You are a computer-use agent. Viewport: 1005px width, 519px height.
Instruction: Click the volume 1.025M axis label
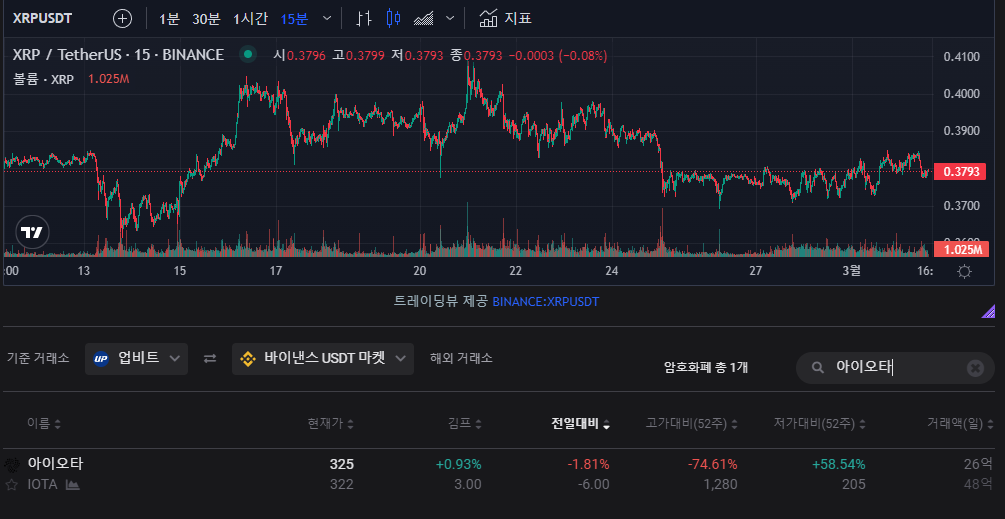(x=961, y=249)
